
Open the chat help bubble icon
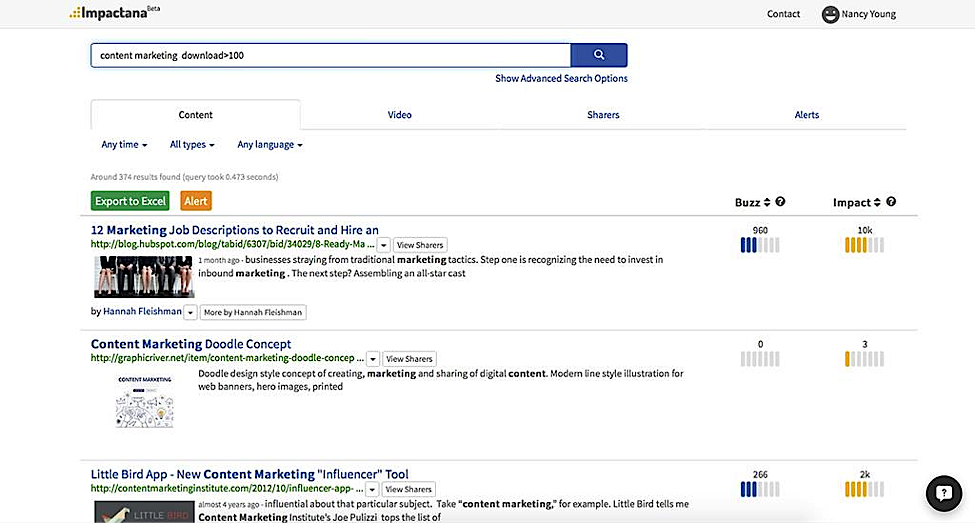pyautogui.click(x=944, y=493)
